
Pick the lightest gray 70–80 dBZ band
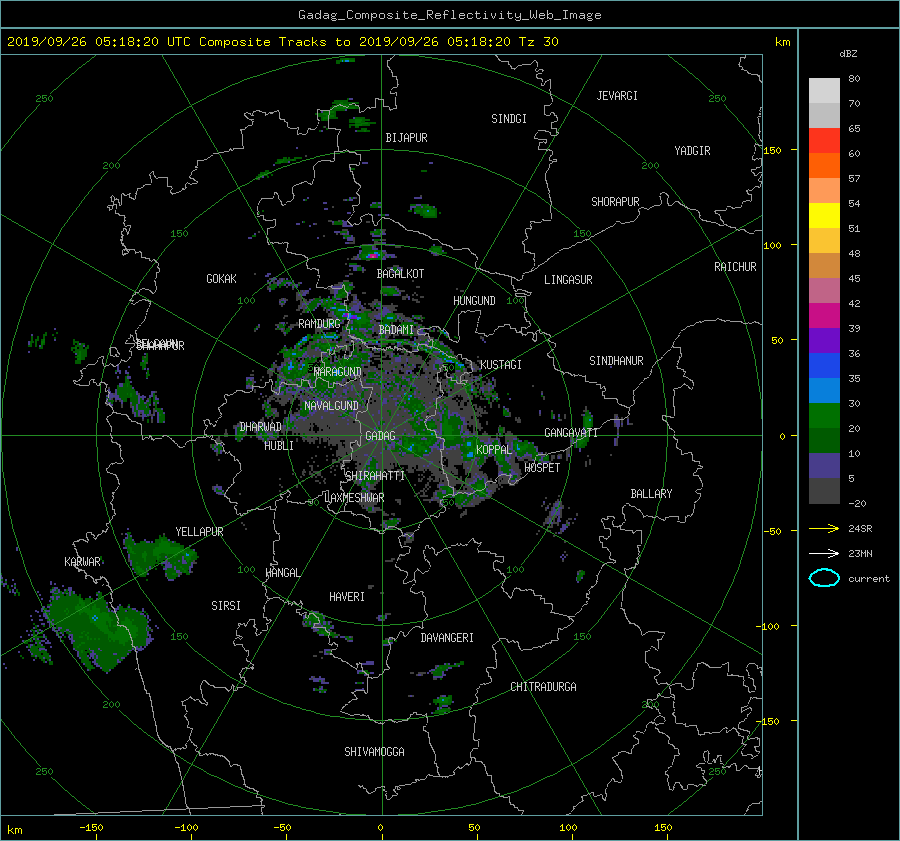click(824, 91)
